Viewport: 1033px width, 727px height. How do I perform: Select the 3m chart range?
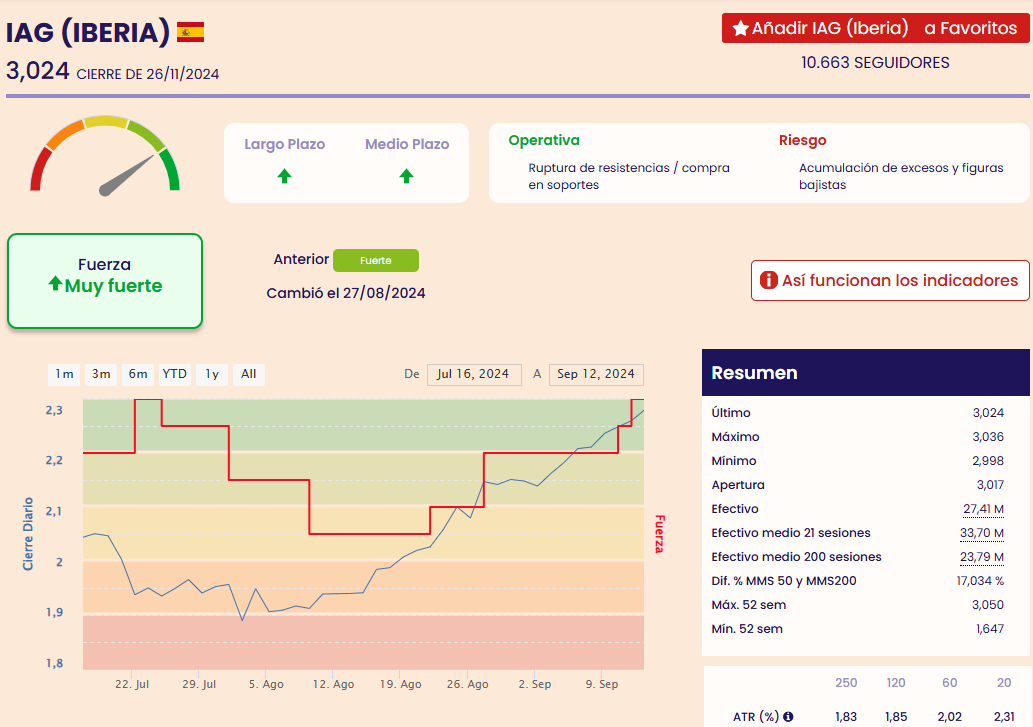[101, 374]
